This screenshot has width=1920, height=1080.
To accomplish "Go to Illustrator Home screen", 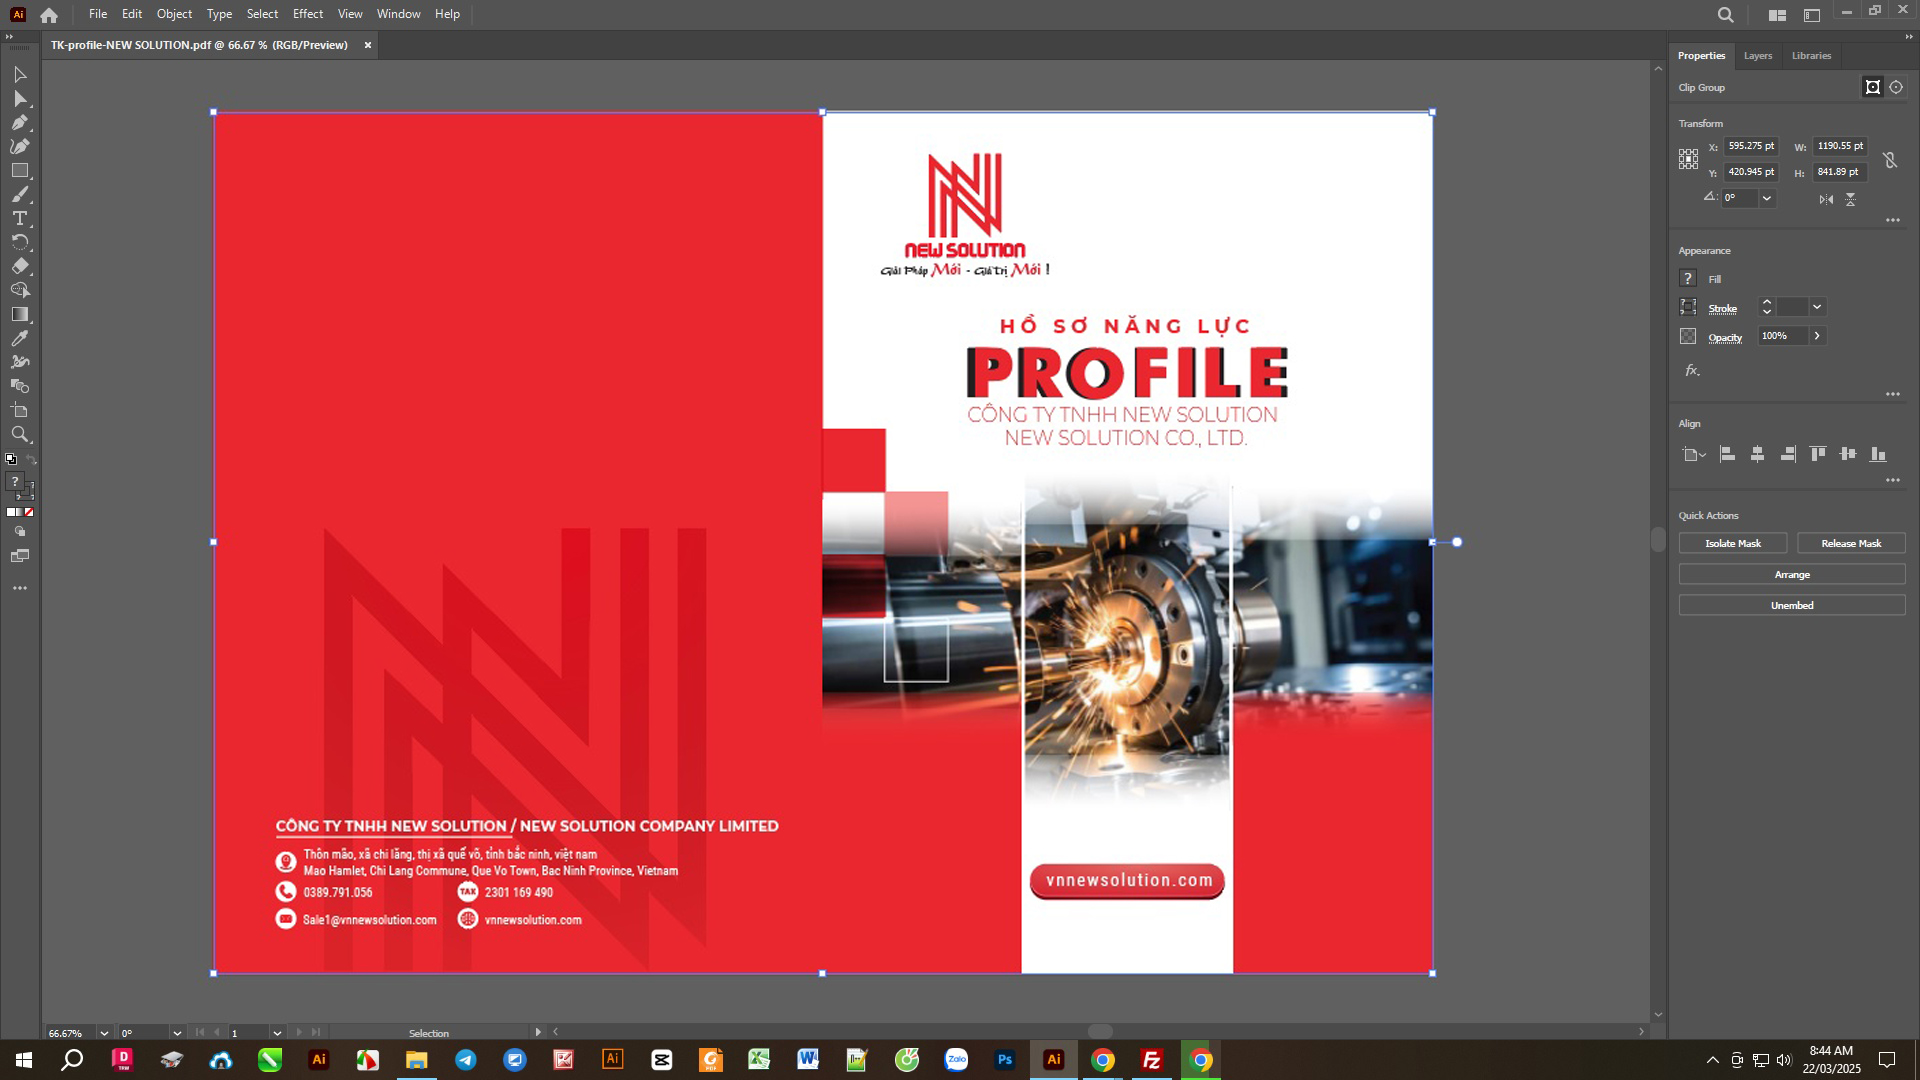I will tap(49, 15).
